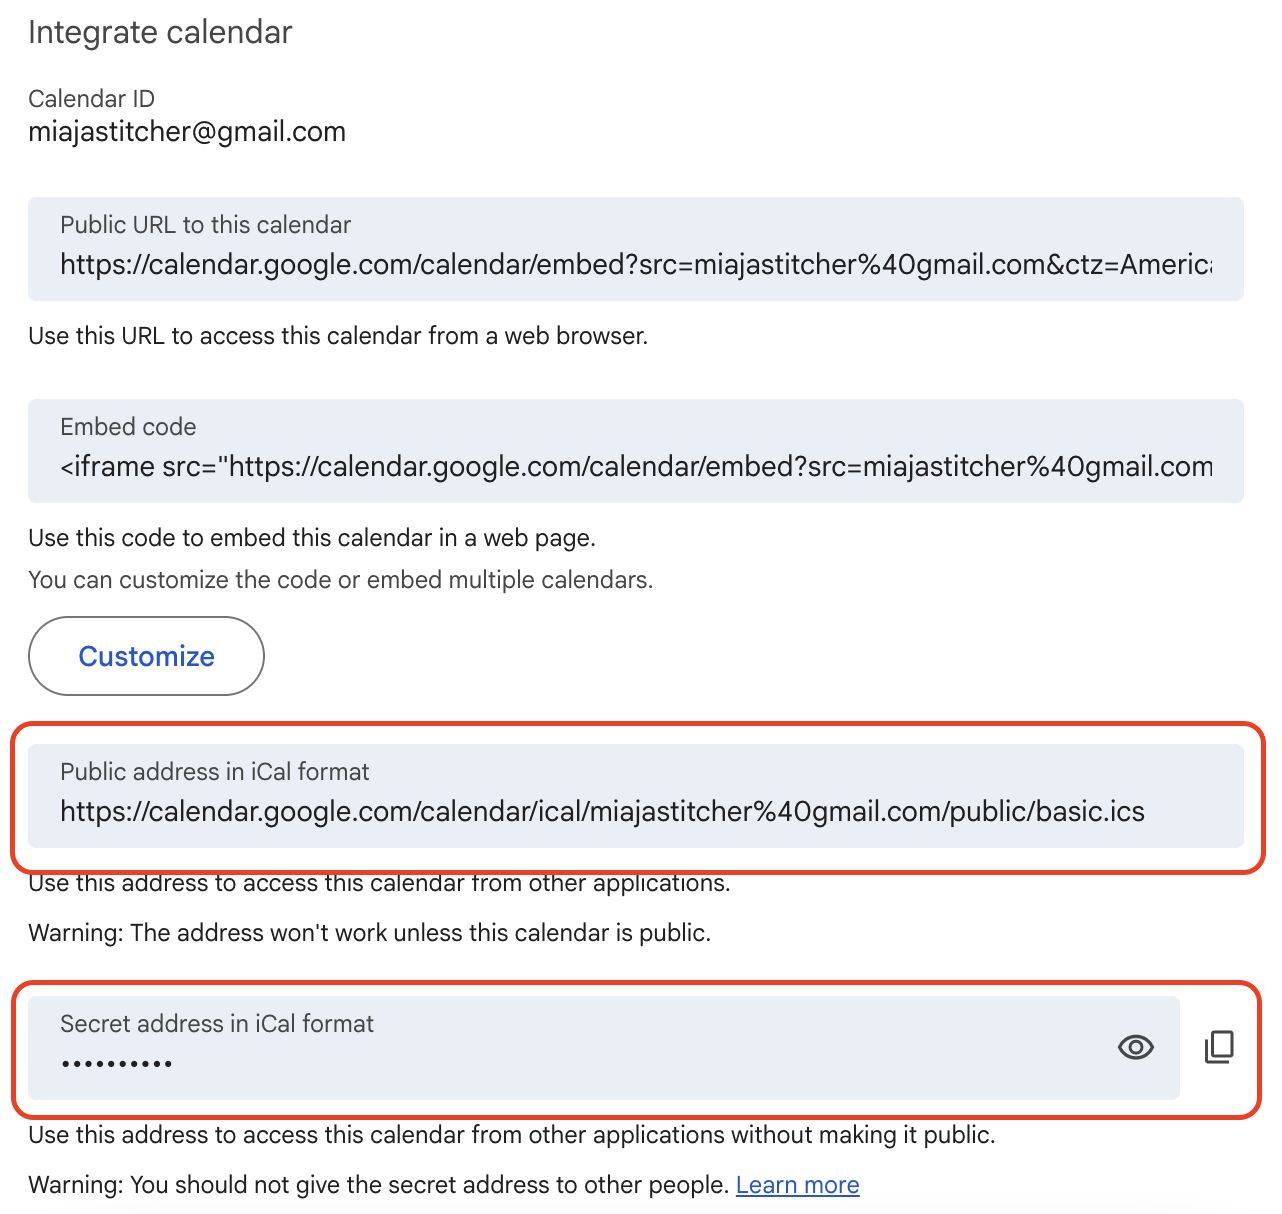Image resolution: width=1282 pixels, height=1214 pixels.
Task: Copy the secret iCal address to clipboard
Action: (x=1219, y=1047)
